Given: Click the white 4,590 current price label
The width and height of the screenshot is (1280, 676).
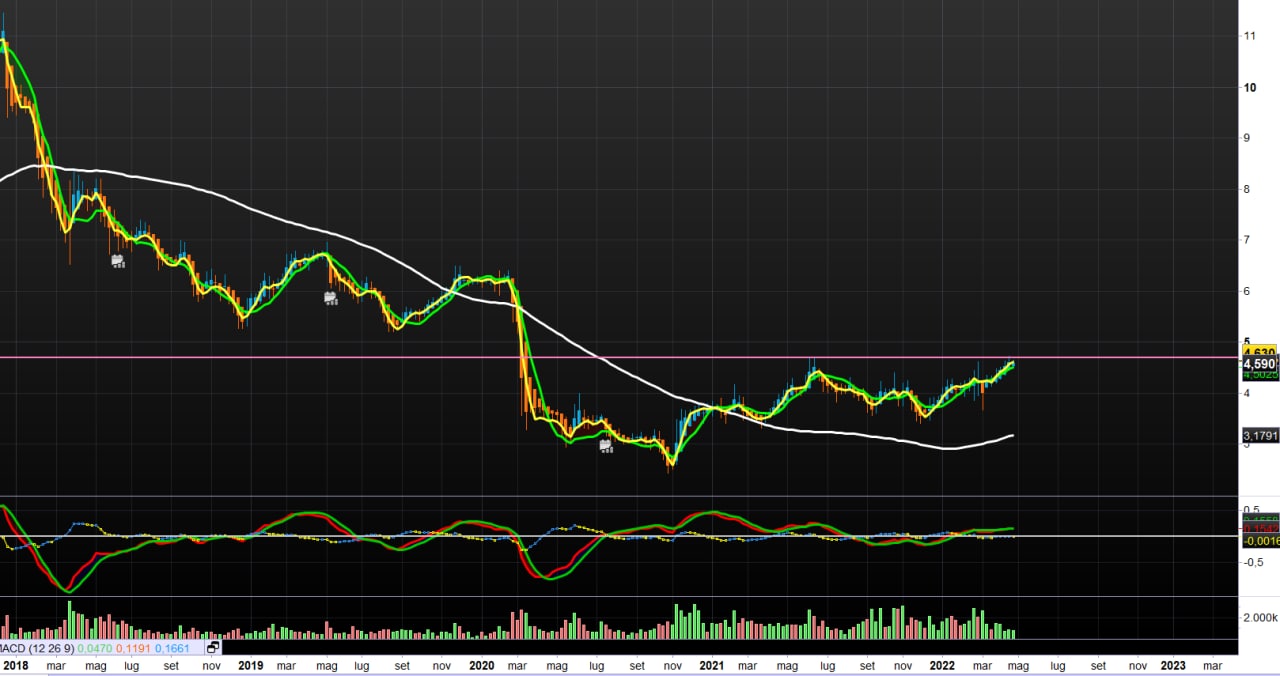Looking at the screenshot, I should pos(1258,364).
